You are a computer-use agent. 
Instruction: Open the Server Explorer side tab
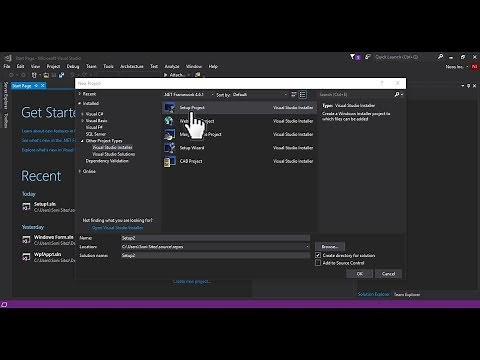(x=5, y=95)
